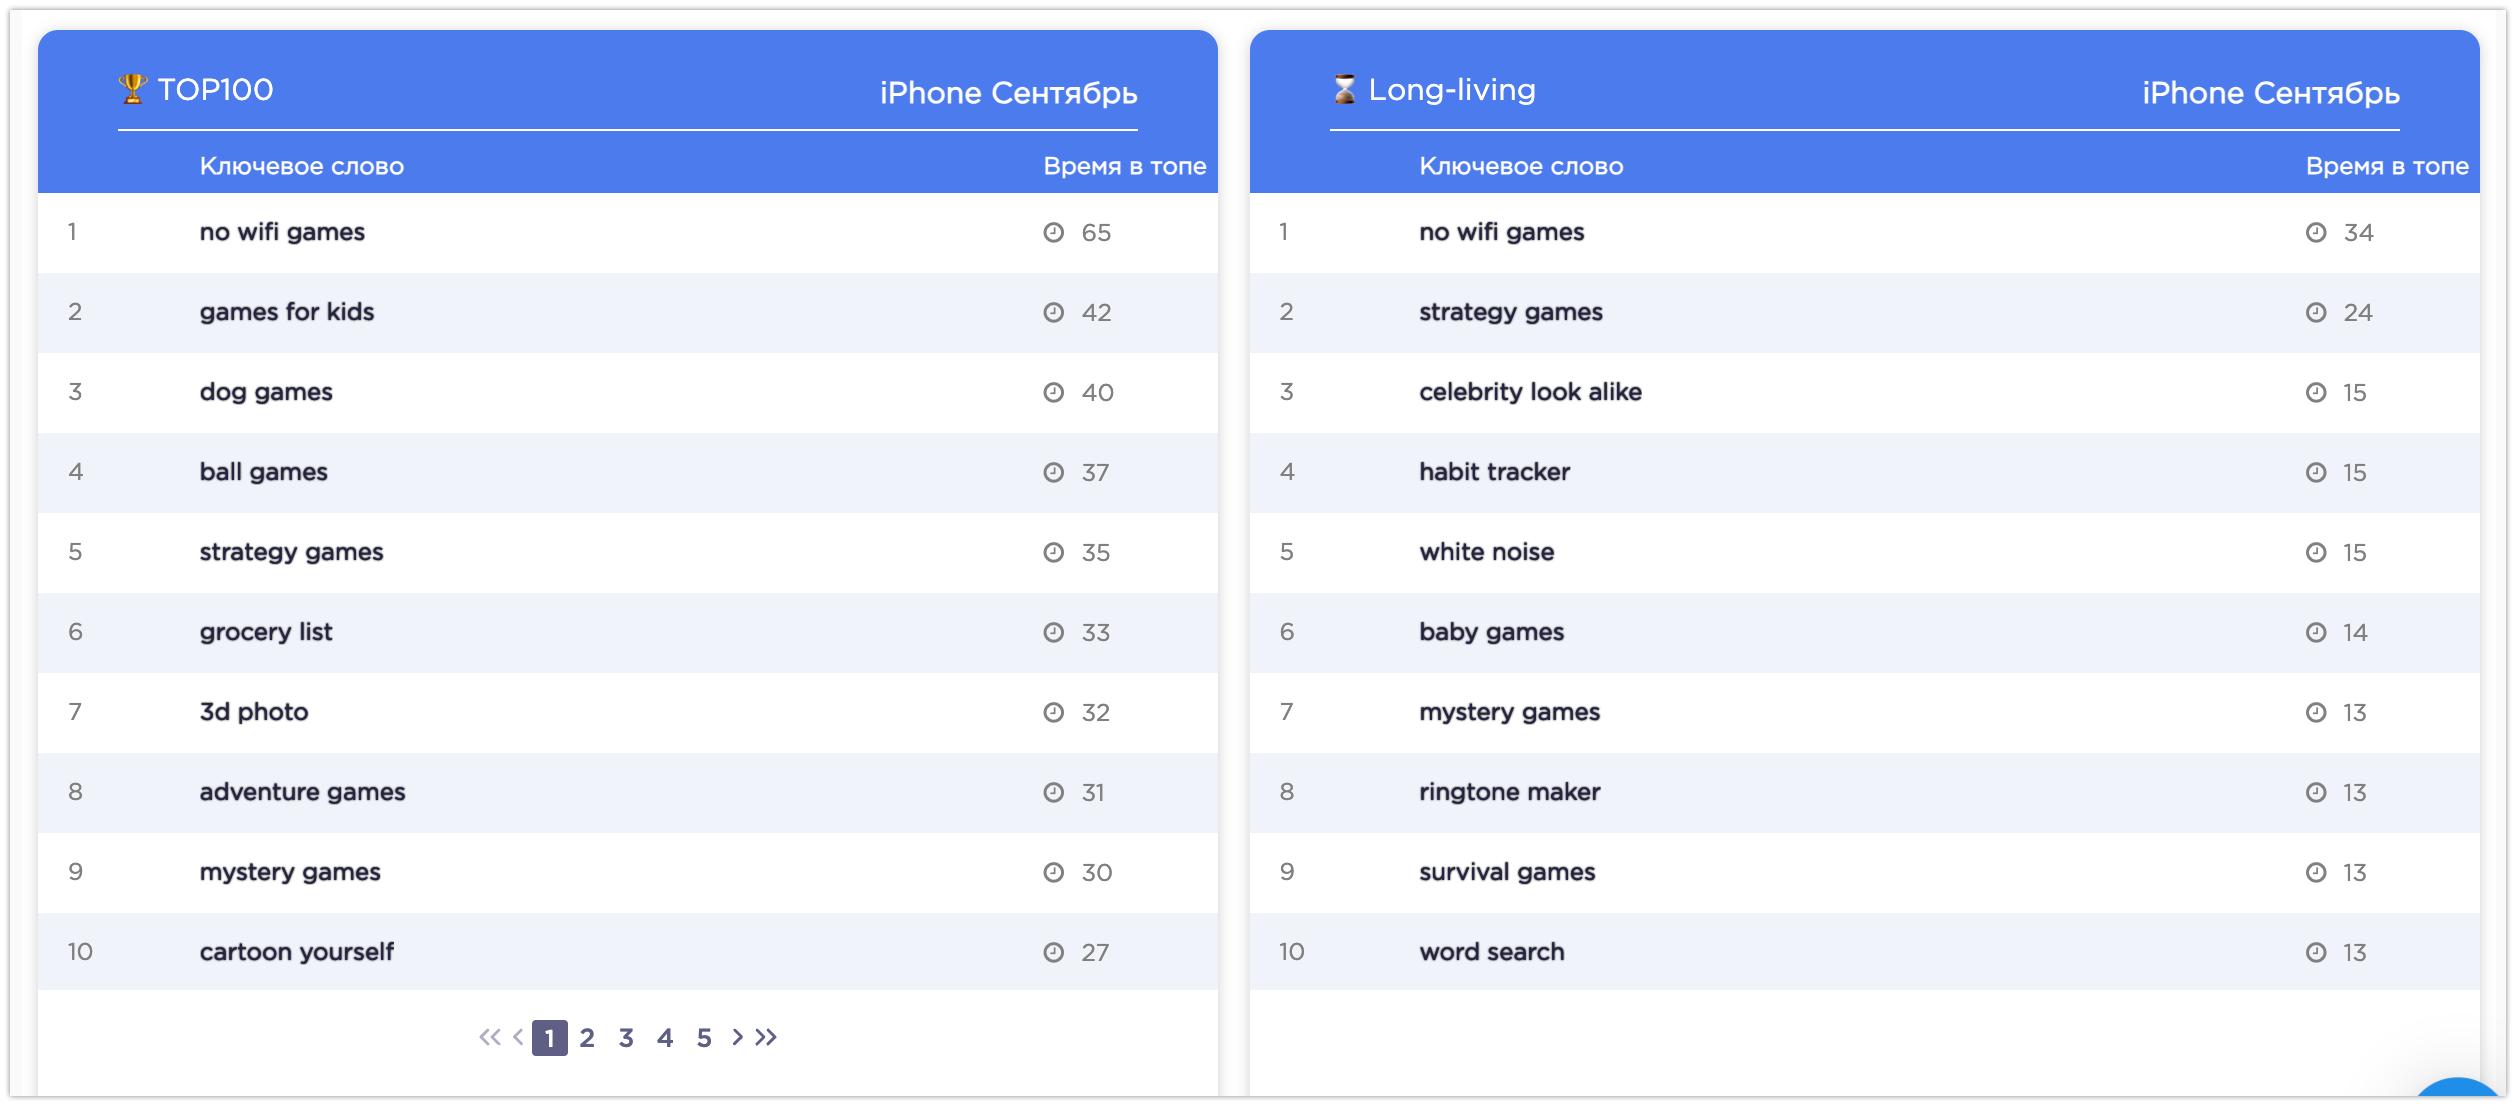The width and height of the screenshot is (2516, 1106).
Task: Select page 5 in pagination
Action: (704, 1038)
